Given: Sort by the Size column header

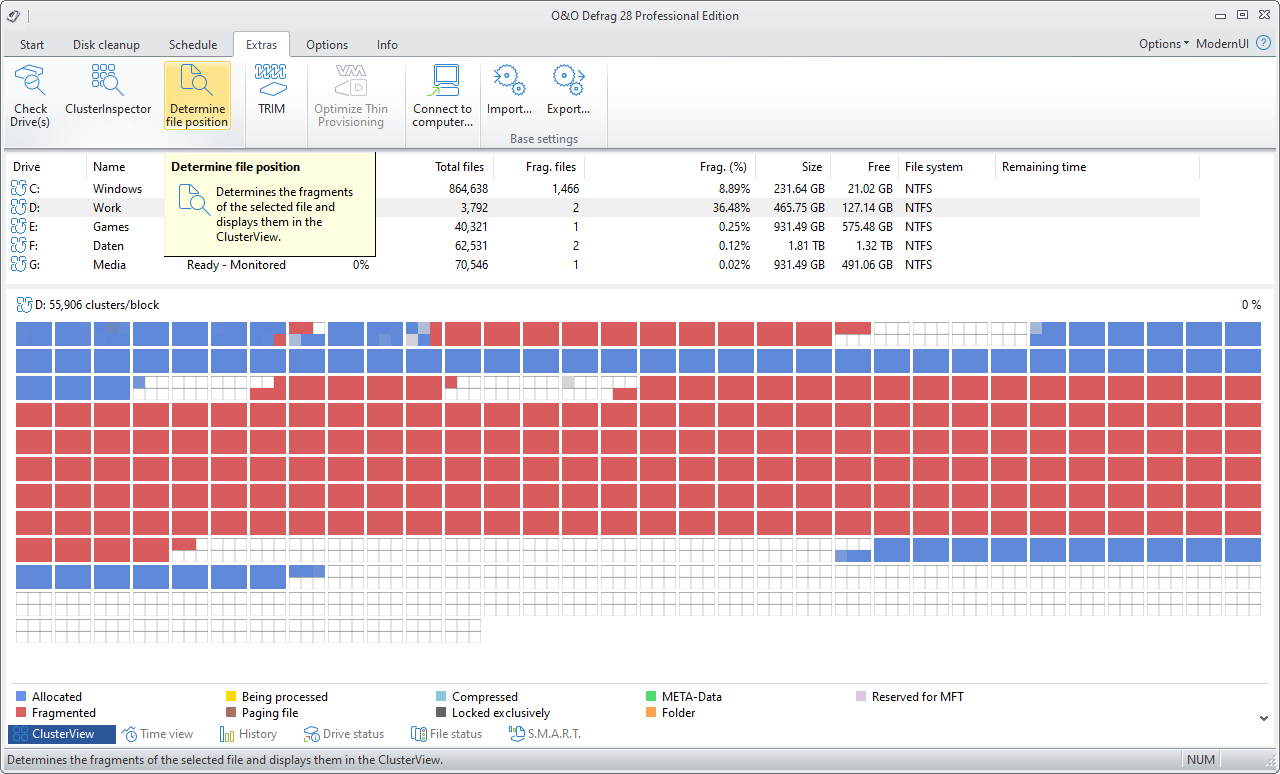Looking at the screenshot, I should click(x=811, y=167).
